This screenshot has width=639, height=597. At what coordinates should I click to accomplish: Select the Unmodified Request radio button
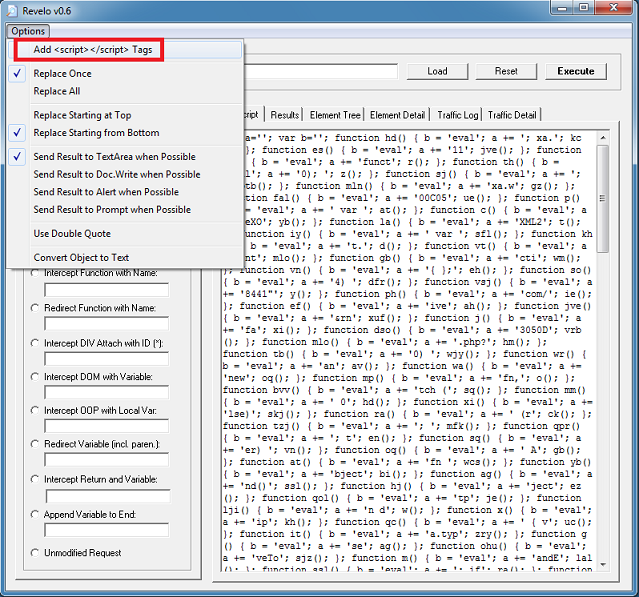37,552
